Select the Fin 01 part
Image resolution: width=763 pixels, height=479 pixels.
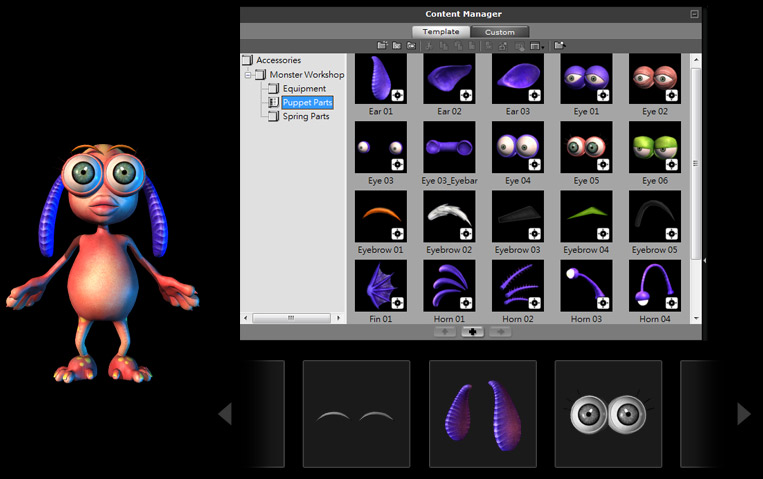(x=381, y=285)
